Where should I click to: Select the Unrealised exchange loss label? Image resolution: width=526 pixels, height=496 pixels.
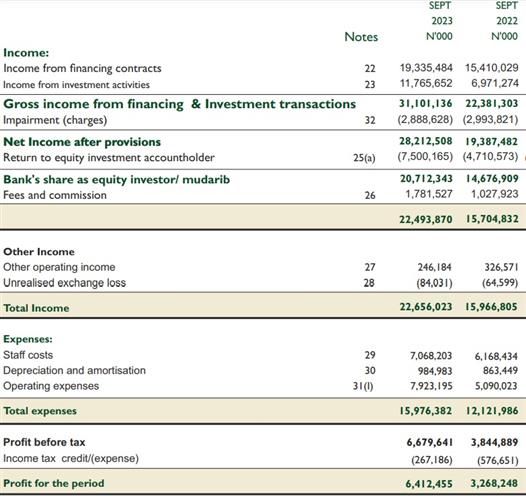pos(64,283)
